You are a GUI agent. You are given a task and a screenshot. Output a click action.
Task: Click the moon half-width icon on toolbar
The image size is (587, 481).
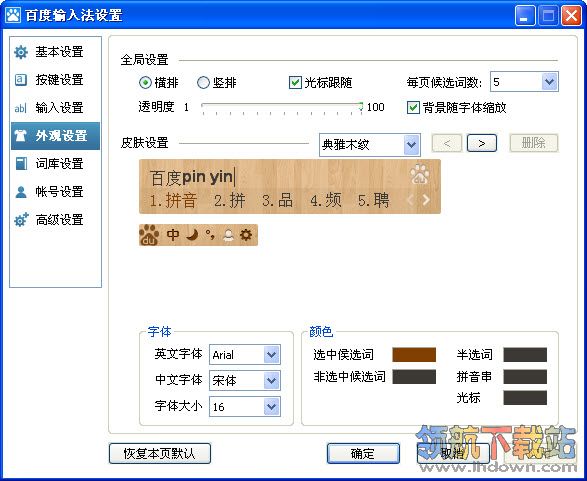[x=192, y=235]
